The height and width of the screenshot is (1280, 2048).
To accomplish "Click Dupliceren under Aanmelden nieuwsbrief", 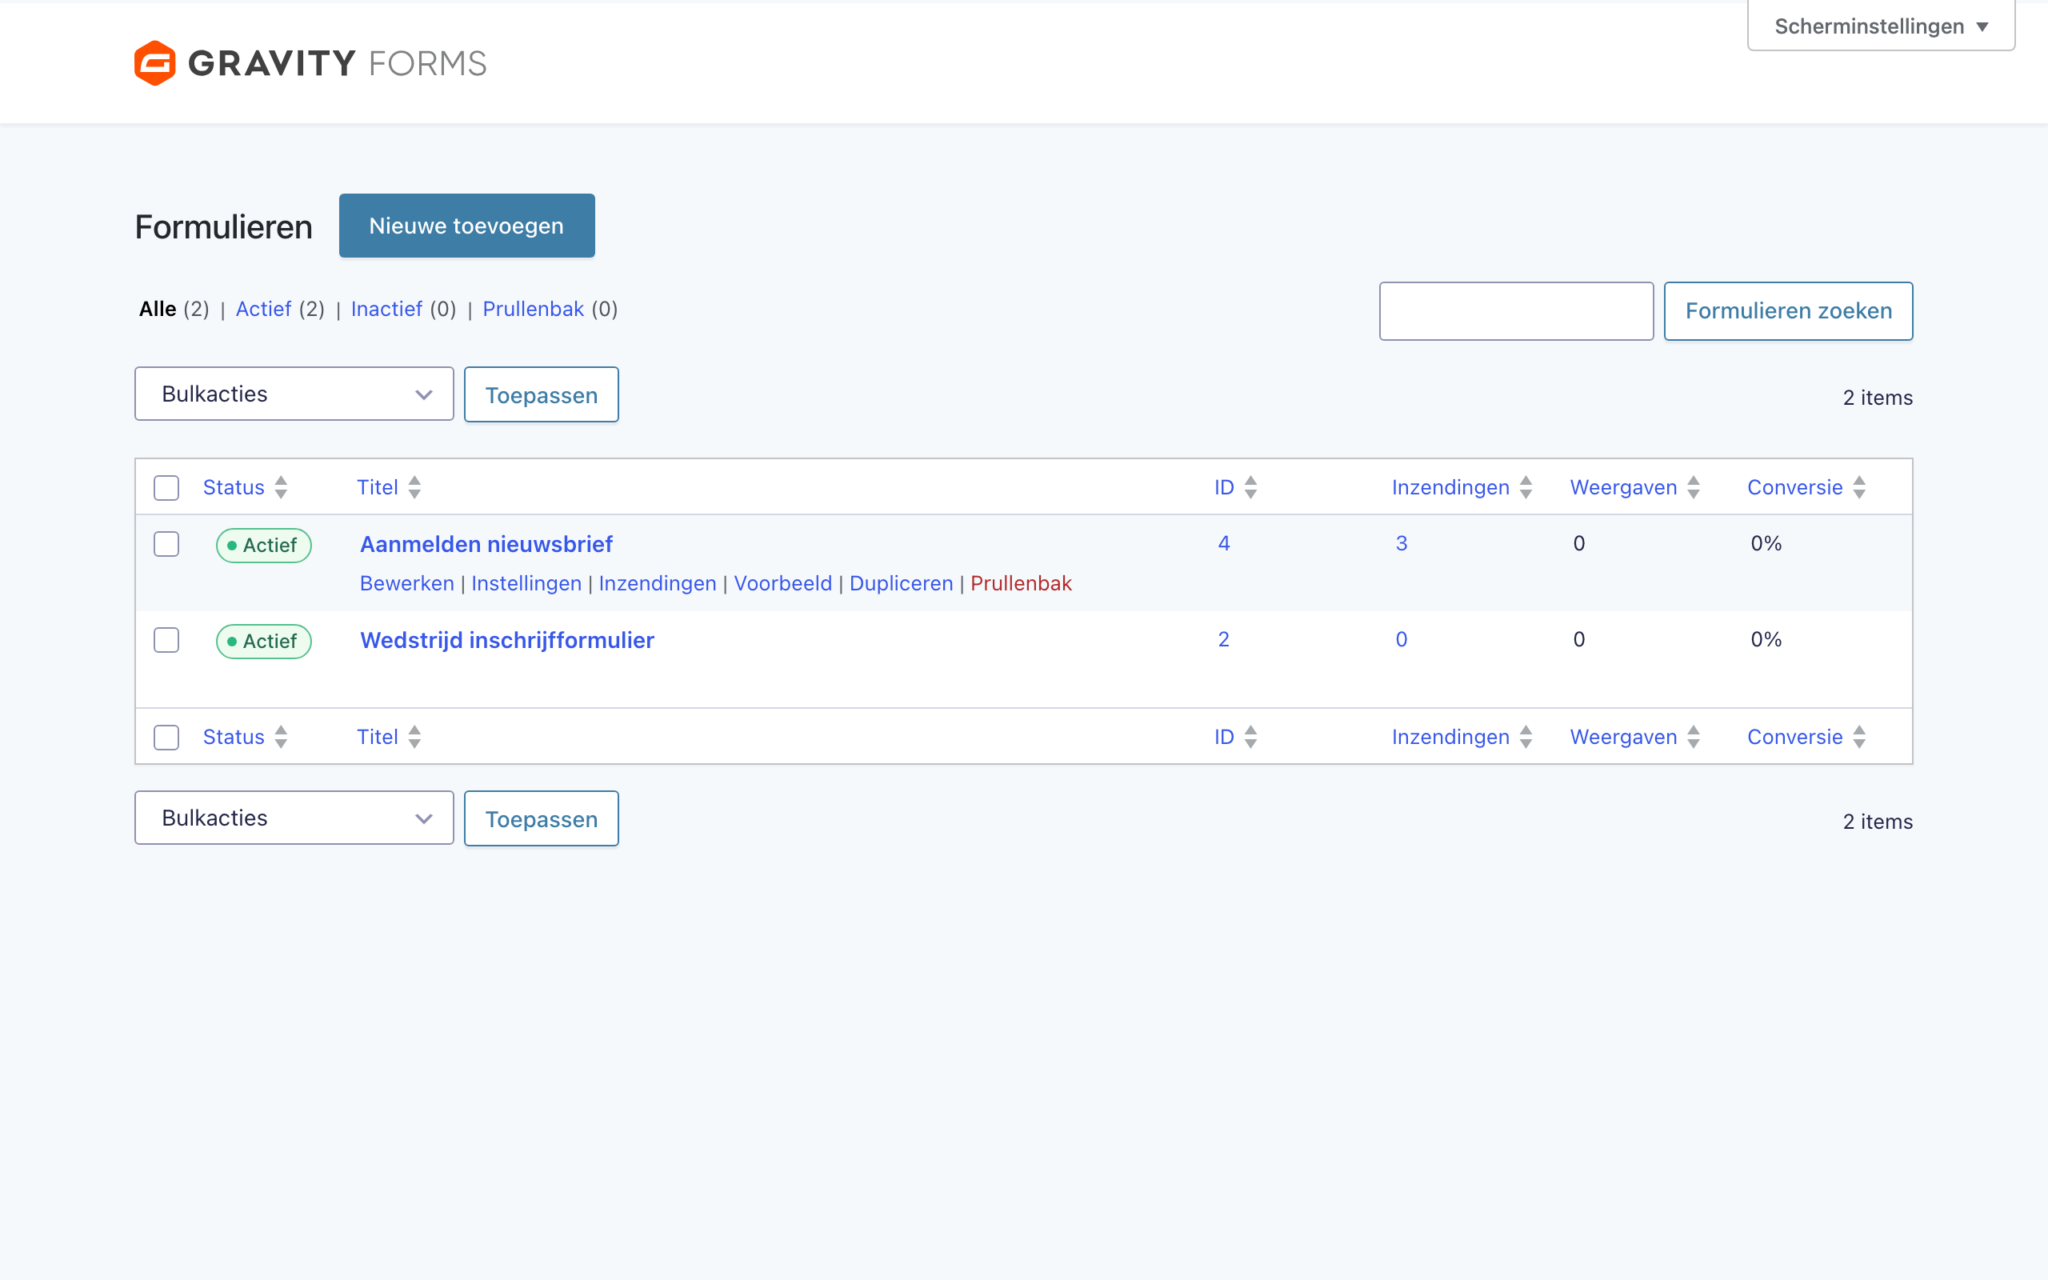I will (x=901, y=583).
